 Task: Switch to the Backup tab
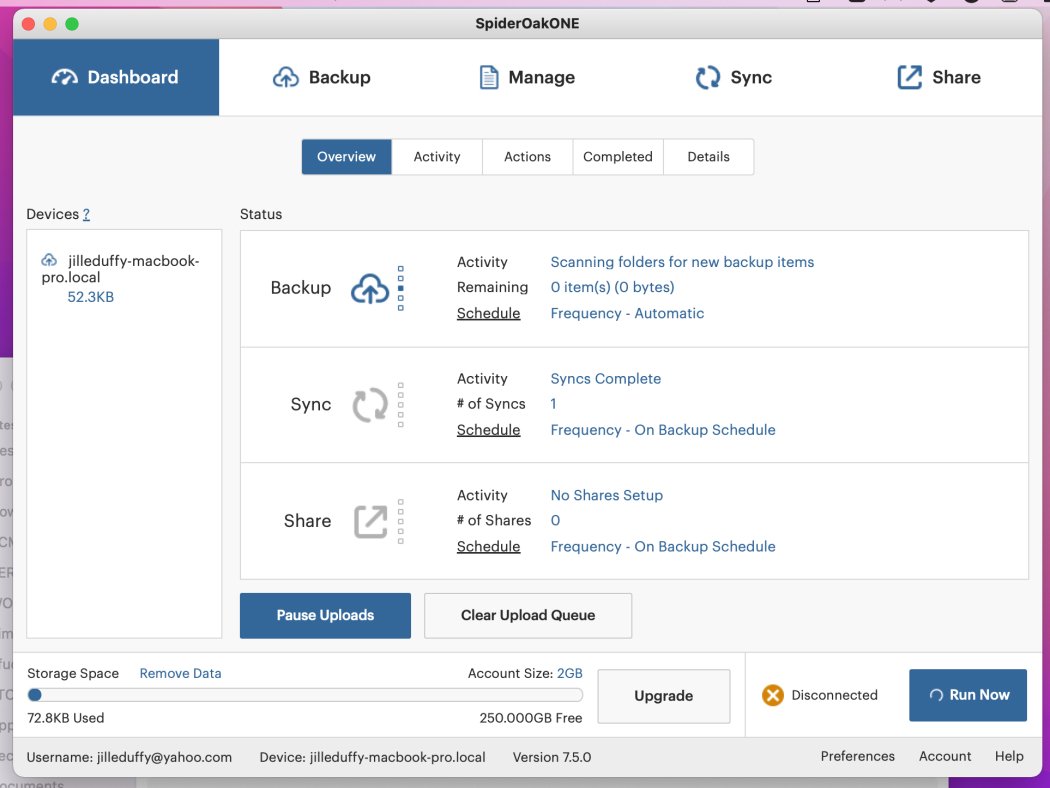321,77
